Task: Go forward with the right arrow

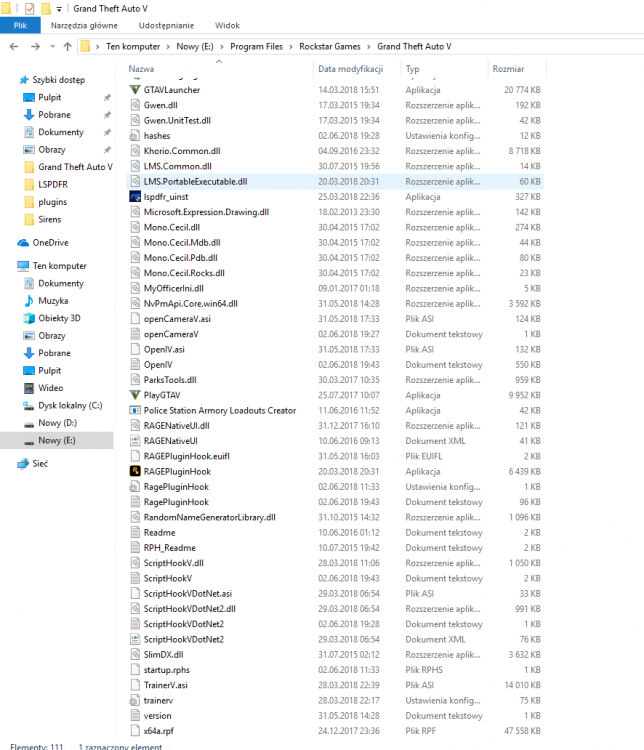Action: point(35,46)
